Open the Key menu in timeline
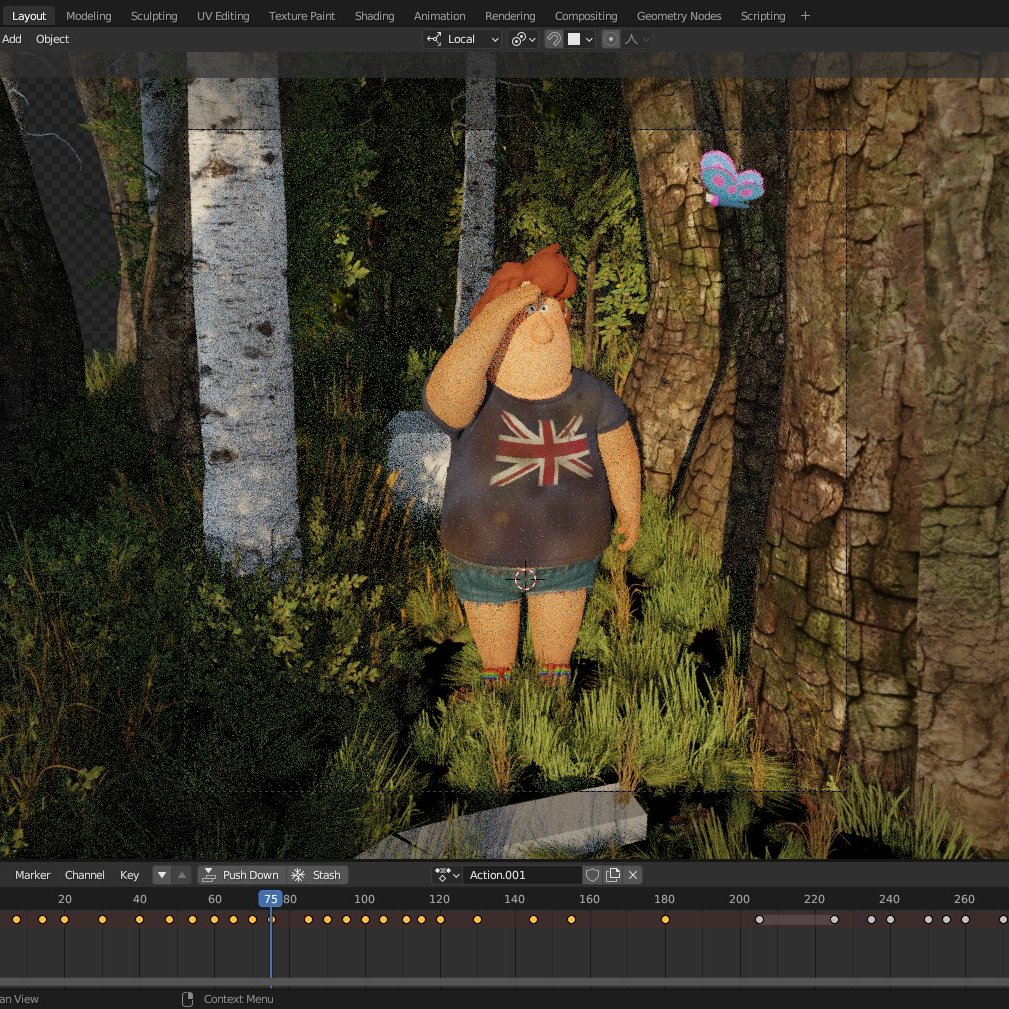 coord(129,875)
